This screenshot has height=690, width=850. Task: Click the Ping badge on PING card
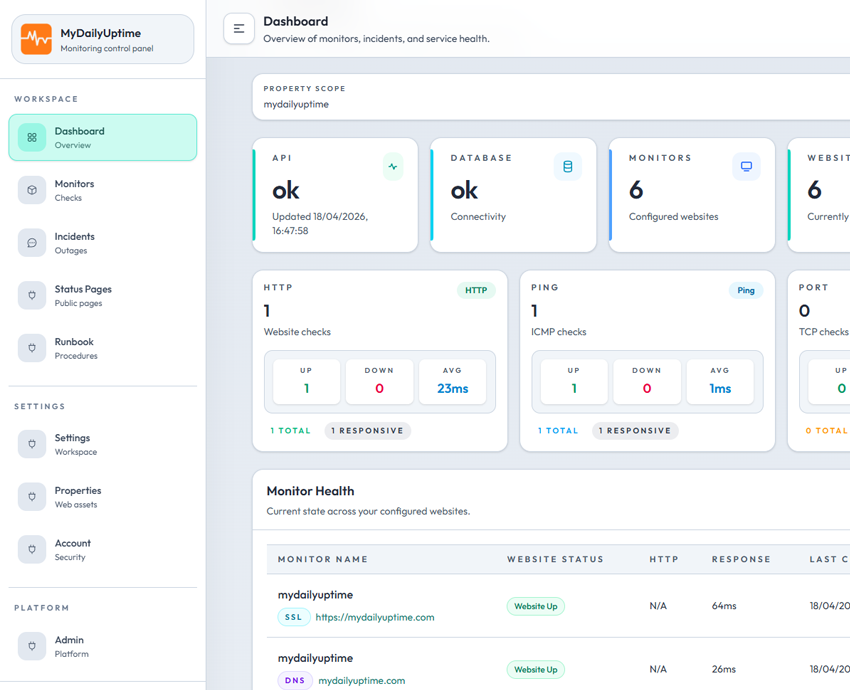746,291
